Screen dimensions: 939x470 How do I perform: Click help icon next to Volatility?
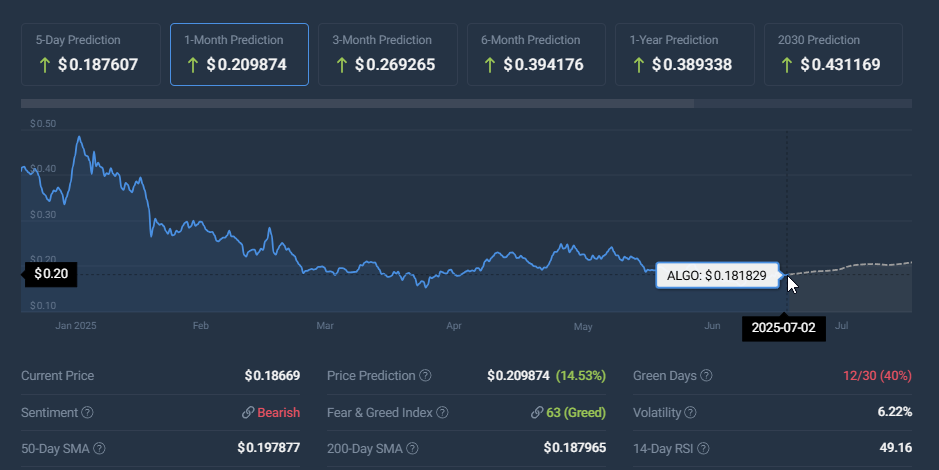tap(690, 413)
